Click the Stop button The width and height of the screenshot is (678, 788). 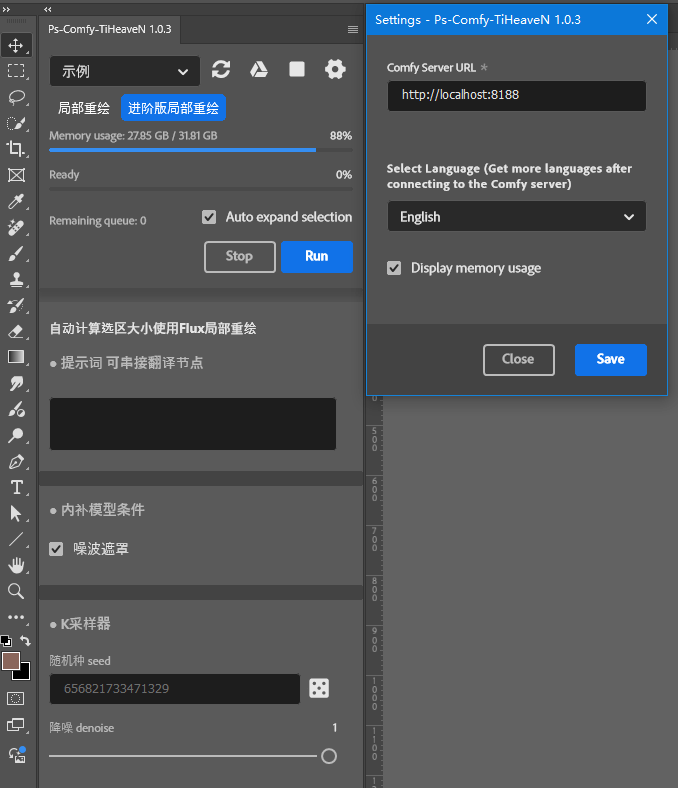click(240, 257)
